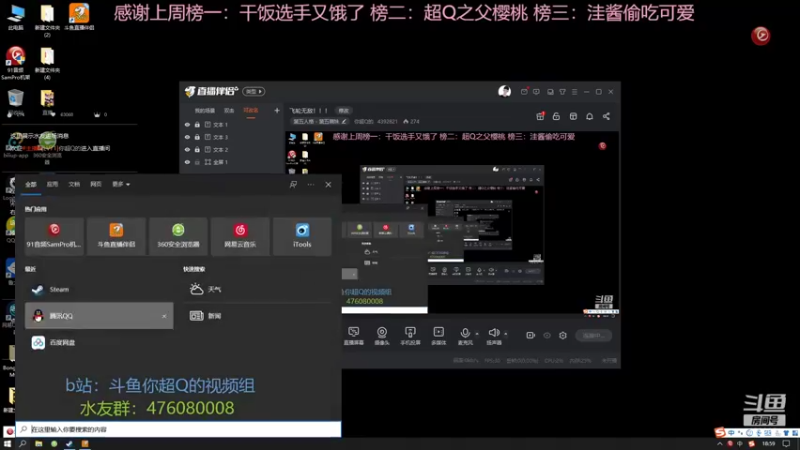The height and width of the screenshot is (450, 800).
Task: Open the 新闻 quick search
Action: coord(258,316)
